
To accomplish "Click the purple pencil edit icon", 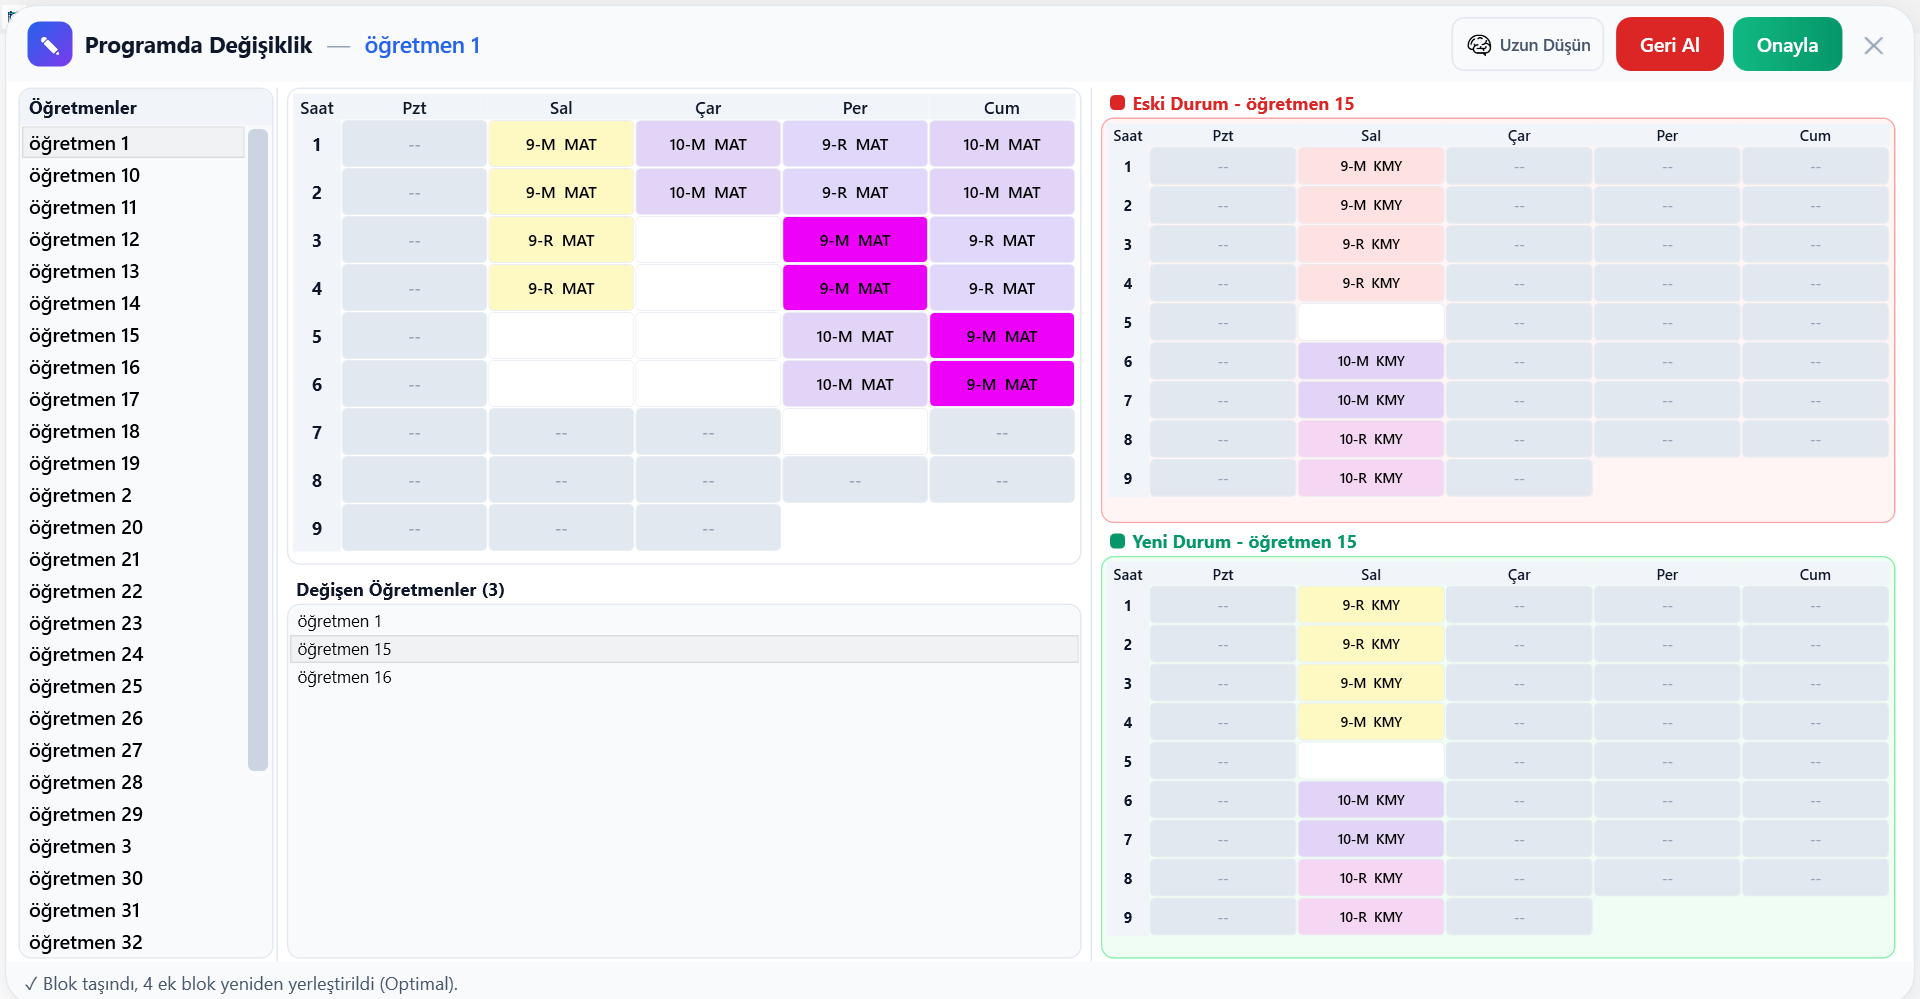I will pos(50,45).
